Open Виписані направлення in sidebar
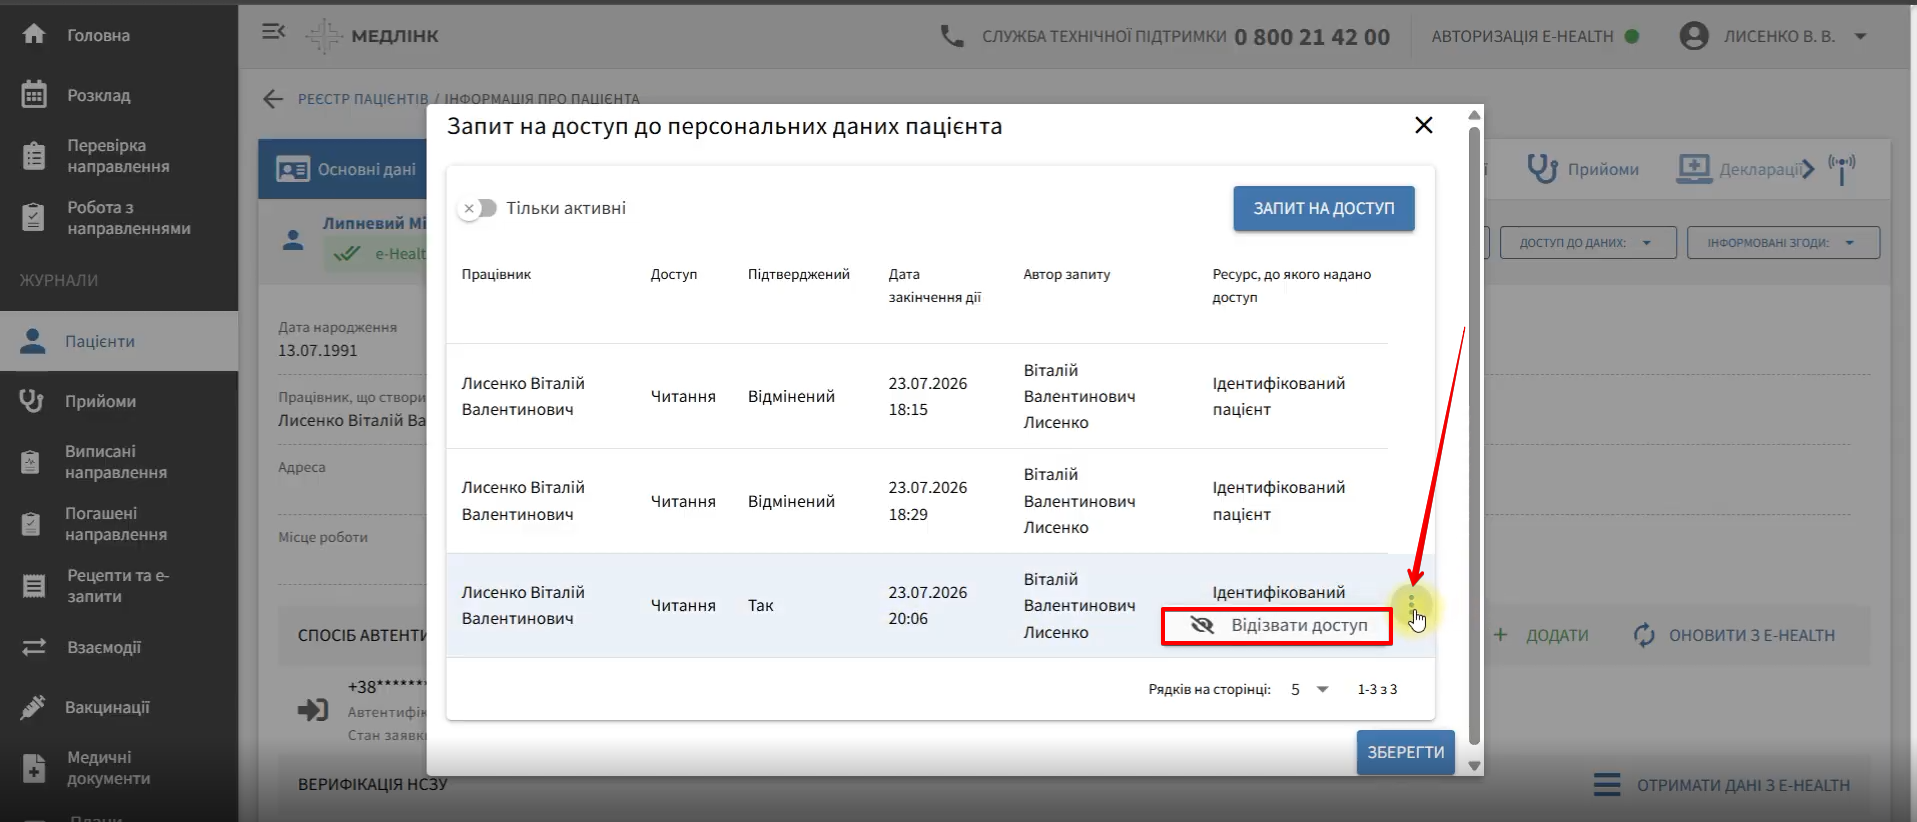Screen dimensions: 1917x822 [x=116, y=462]
